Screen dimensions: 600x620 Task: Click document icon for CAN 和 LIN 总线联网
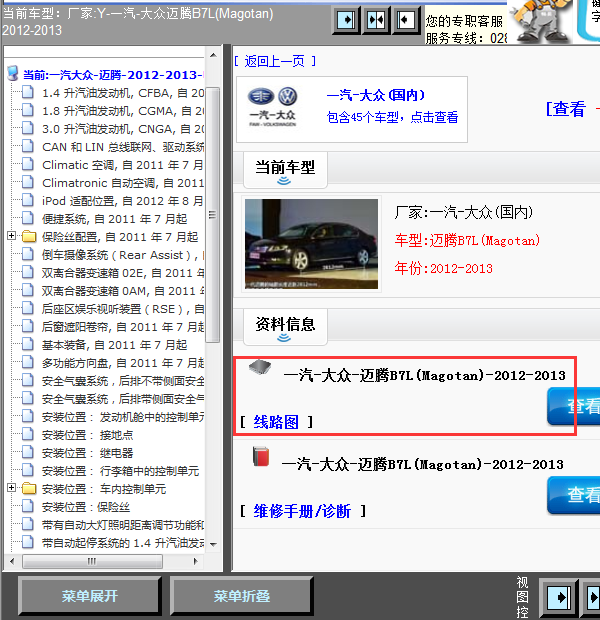pyautogui.click(x=28, y=146)
